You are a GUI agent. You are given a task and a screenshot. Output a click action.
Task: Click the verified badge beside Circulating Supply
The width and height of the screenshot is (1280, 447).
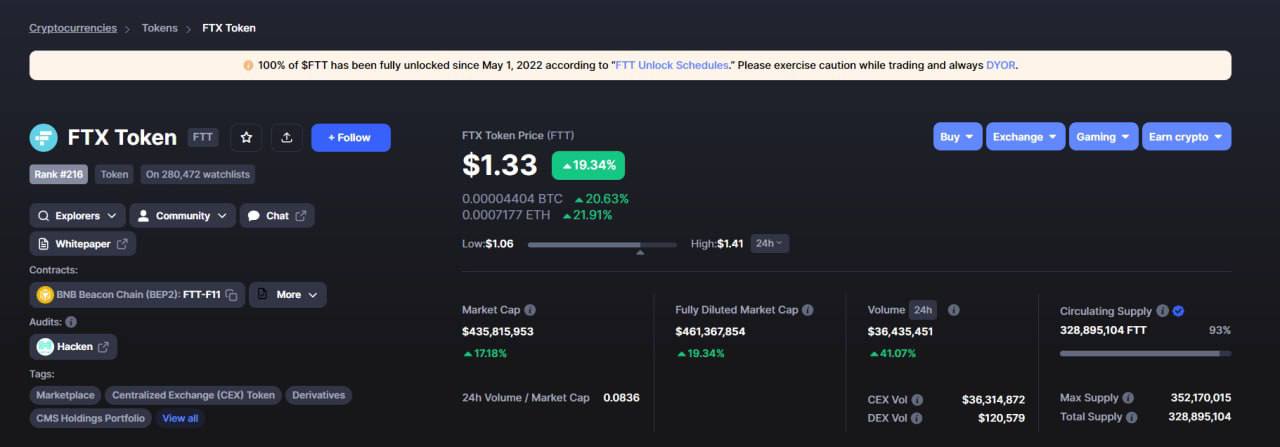coord(1178,311)
